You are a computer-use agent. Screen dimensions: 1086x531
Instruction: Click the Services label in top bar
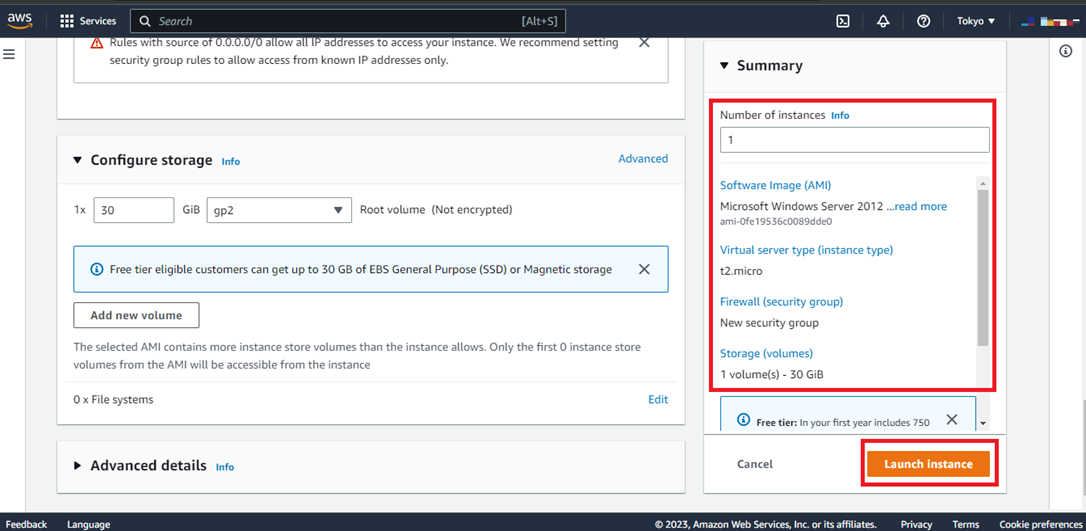pyautogui.click(x=98, y=21)
